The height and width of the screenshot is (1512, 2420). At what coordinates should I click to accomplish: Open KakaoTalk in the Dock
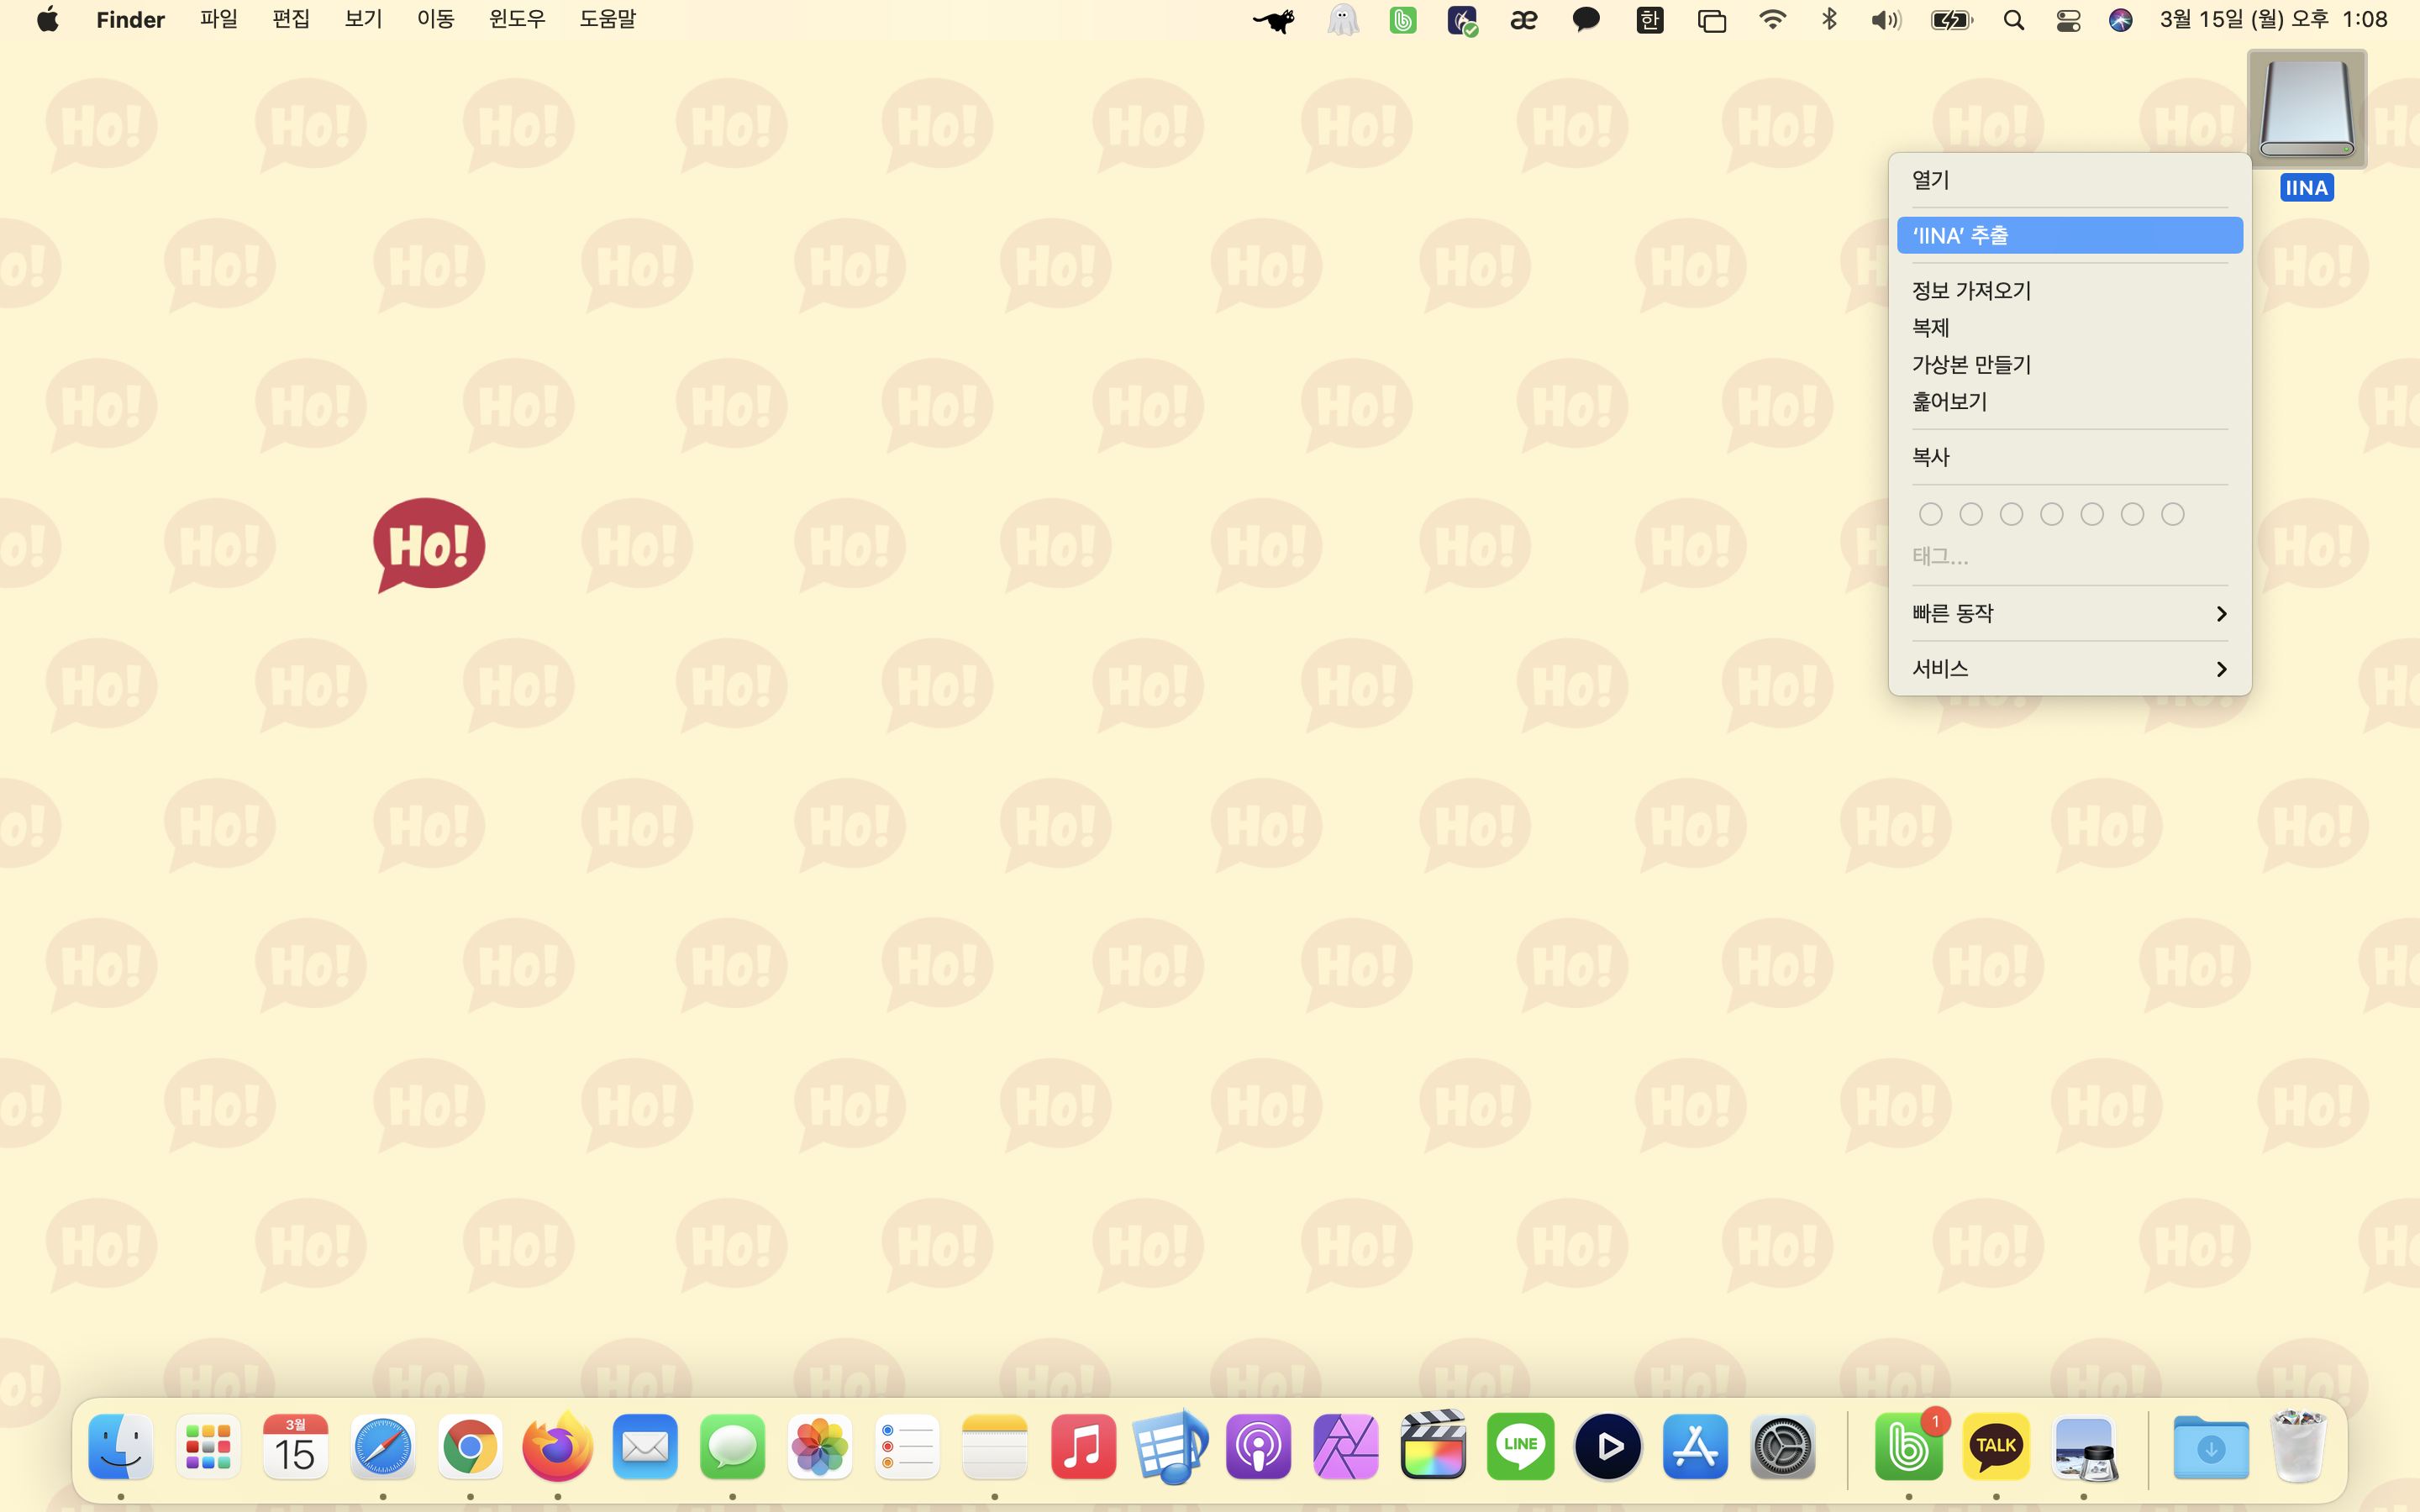click(x=1996, y=1446)
